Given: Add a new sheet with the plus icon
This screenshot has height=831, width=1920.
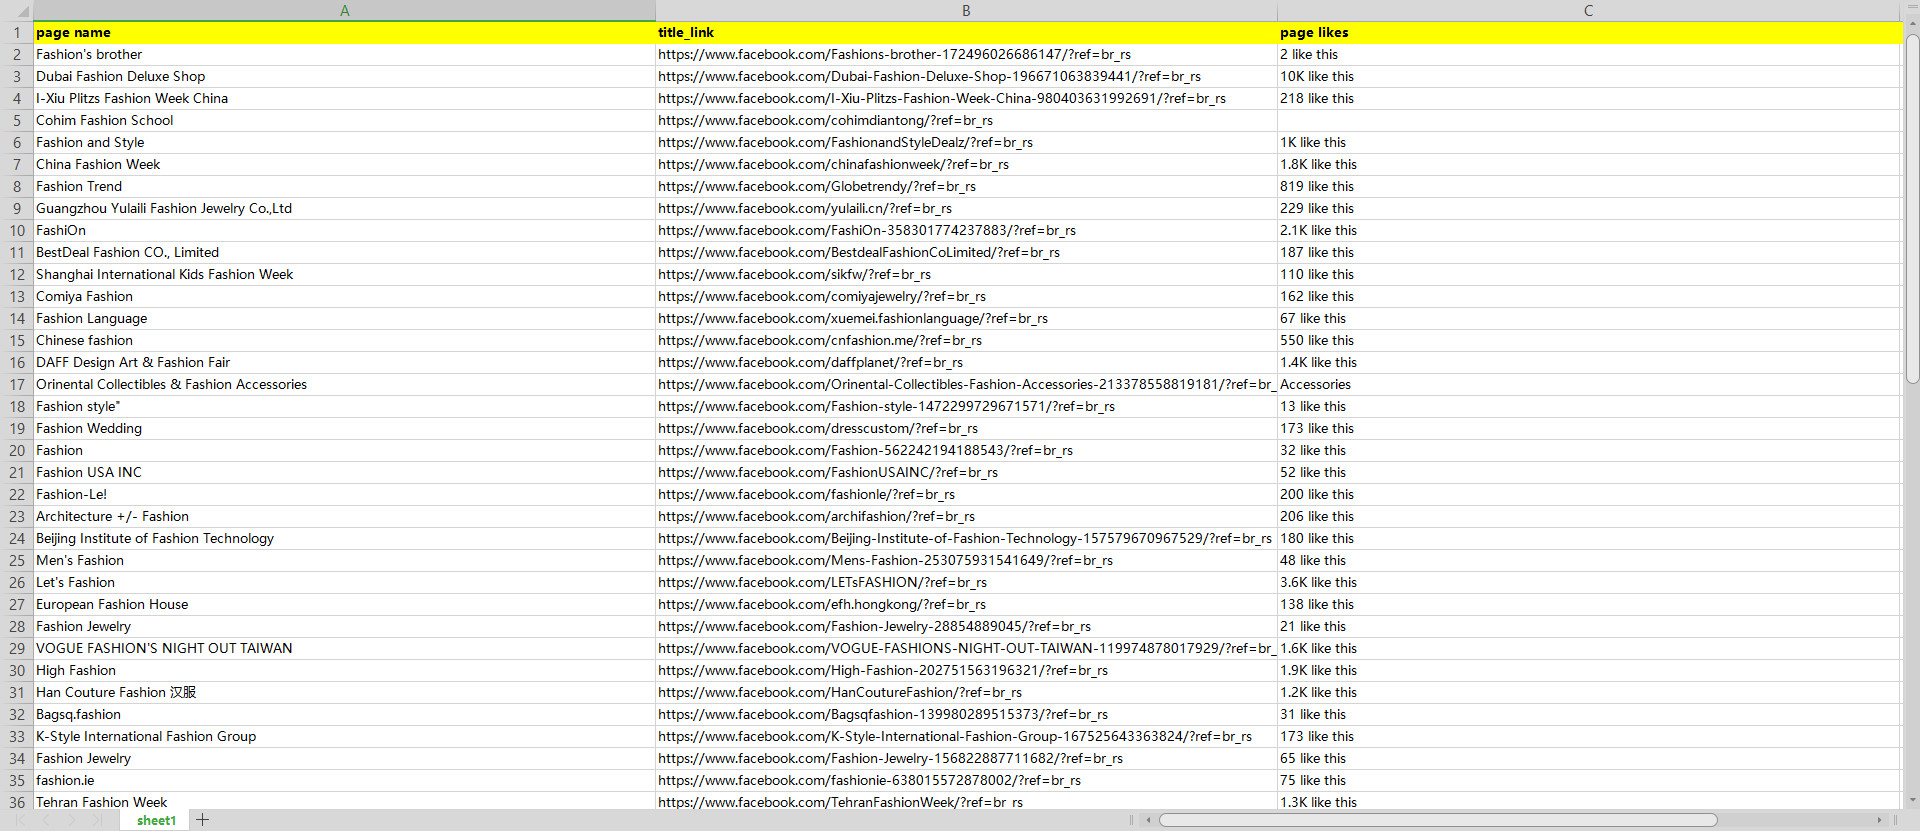Looking at the screenshot, I should (203, 820).
